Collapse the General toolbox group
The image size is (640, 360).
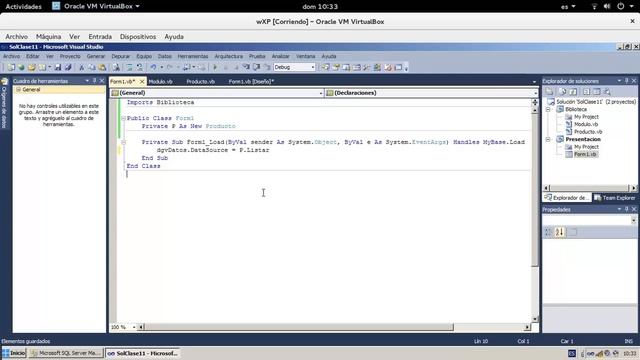[x=18, y=89]
